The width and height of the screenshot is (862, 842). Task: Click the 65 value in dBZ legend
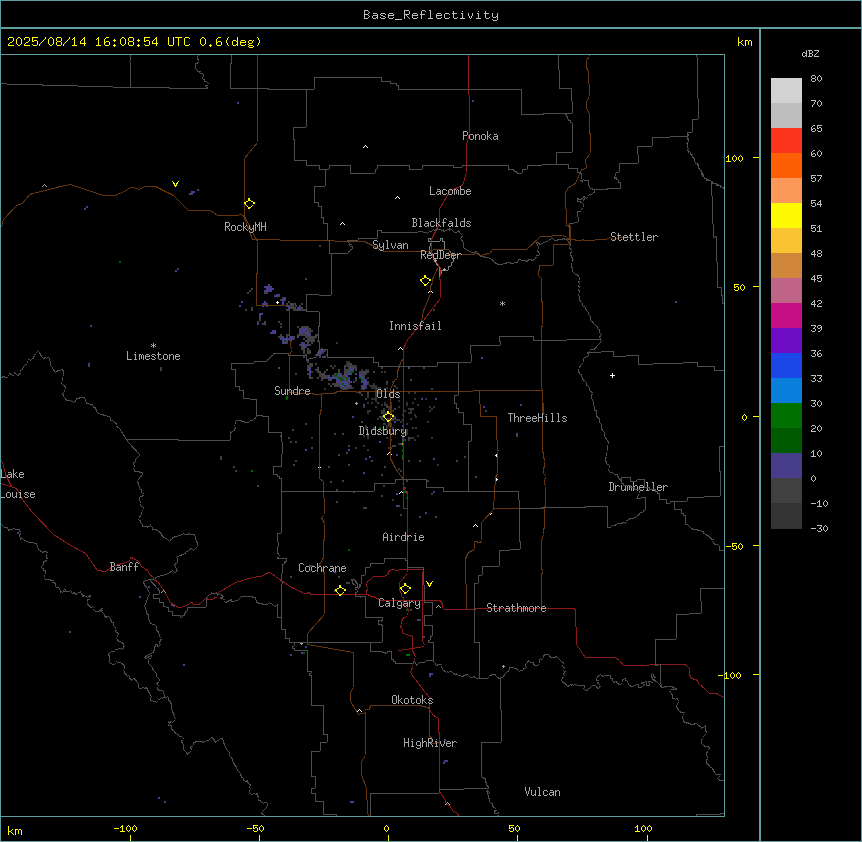(816, 129)
